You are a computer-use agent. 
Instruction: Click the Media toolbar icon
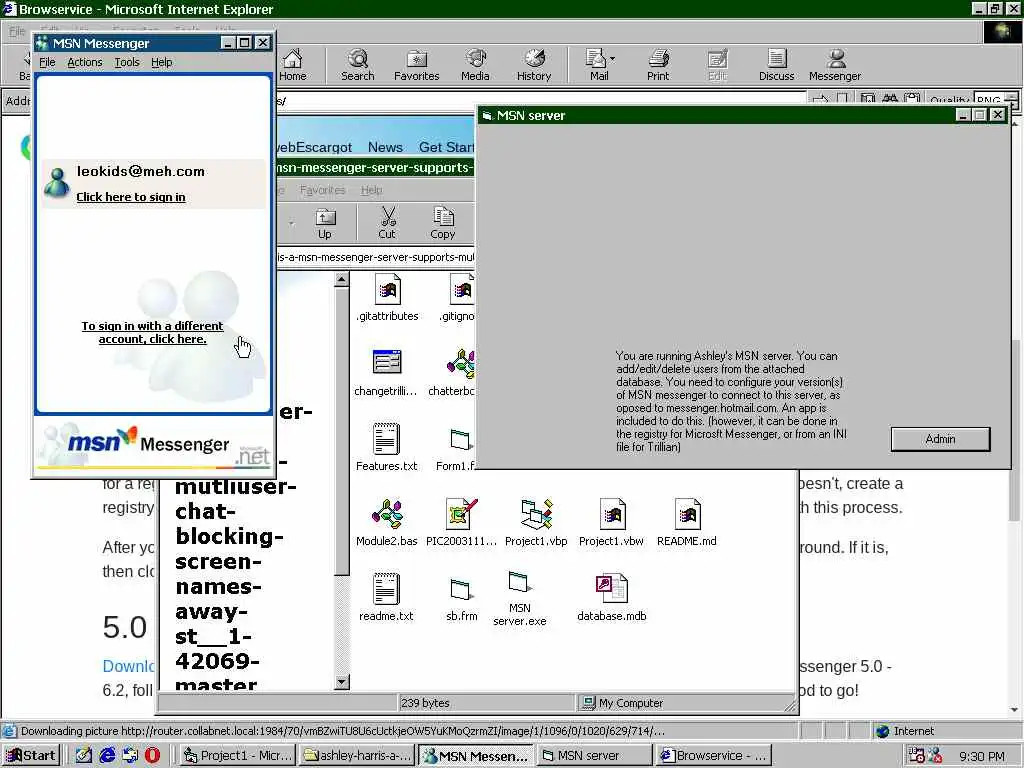(x=475, y=65)
